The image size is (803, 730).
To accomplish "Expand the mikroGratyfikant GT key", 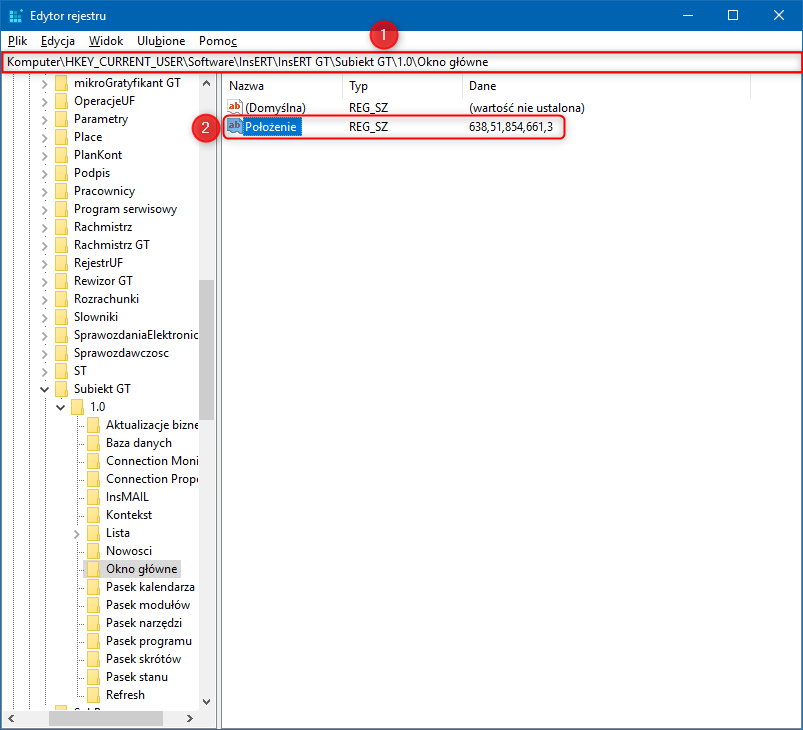I will 45,84.
